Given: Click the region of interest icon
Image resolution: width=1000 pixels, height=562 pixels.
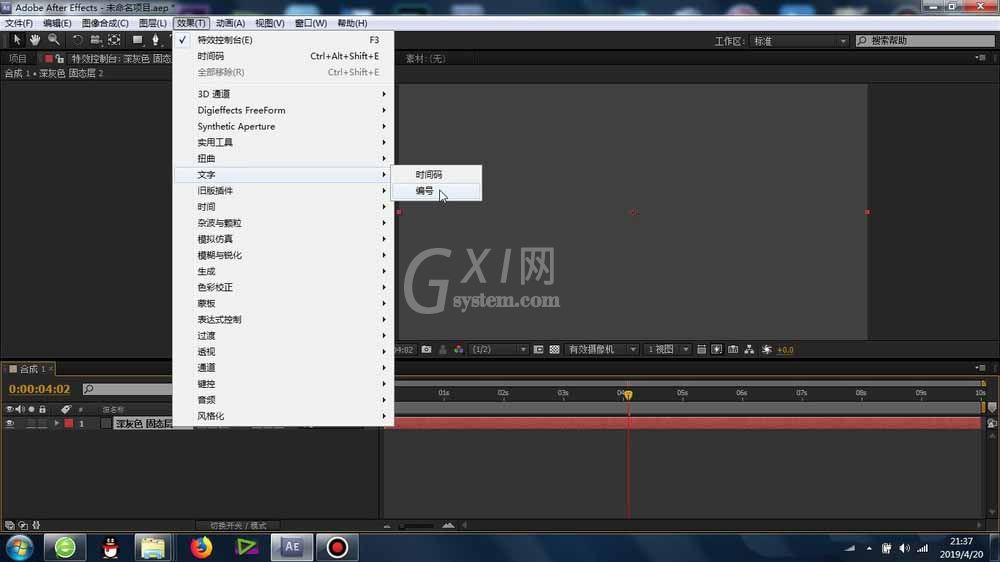Looking at the screenshot, I should pyautogui.click(x=538, y=350).
